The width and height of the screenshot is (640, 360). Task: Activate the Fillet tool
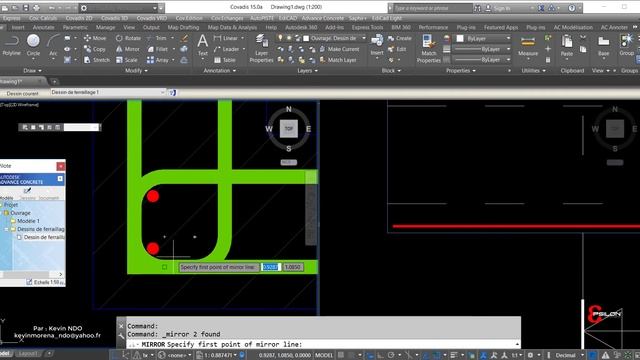[158, 49]
